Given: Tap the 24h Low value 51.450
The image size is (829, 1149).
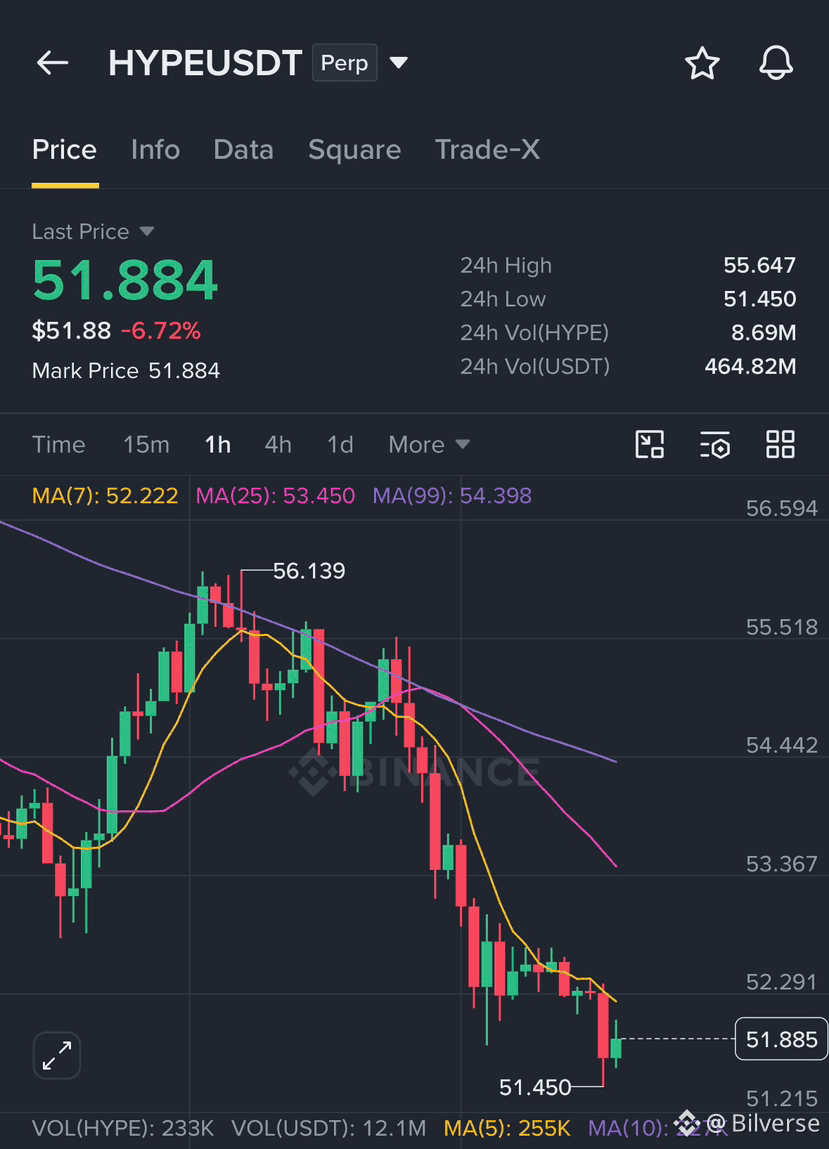Looking at the screenshot, I should coord(759,299).
